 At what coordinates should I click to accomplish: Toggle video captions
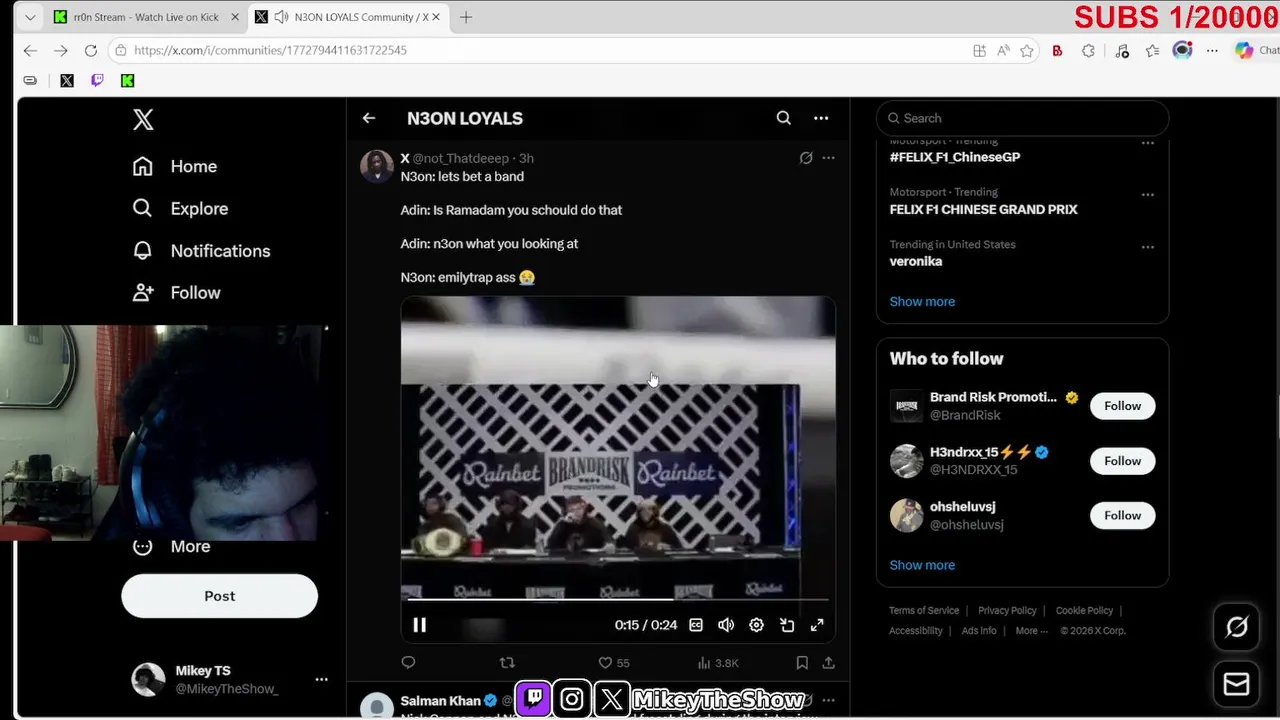tap(696, 625)
